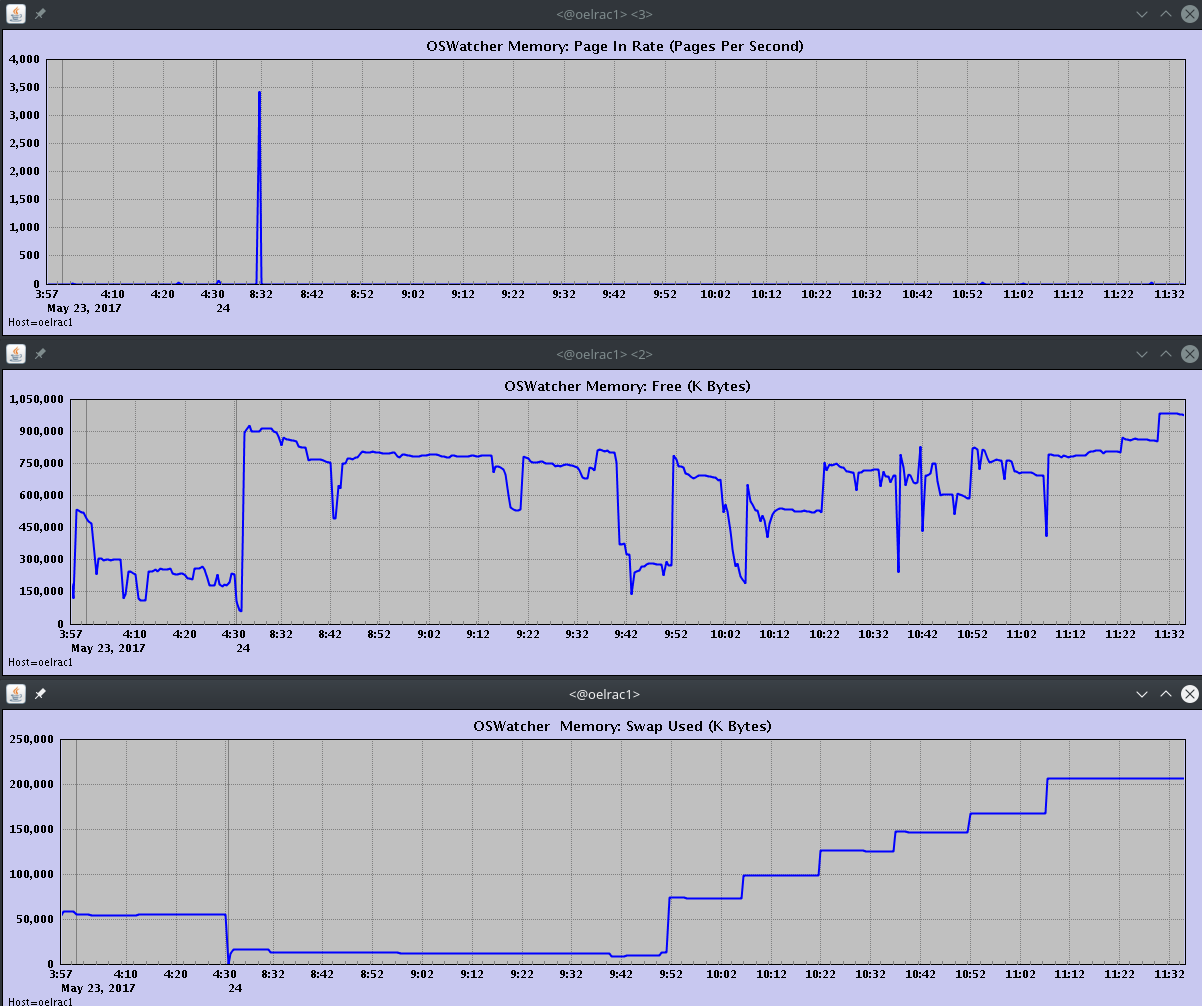Click the 'May 23, 2017' date under Free chart

(x=108, y=647)
